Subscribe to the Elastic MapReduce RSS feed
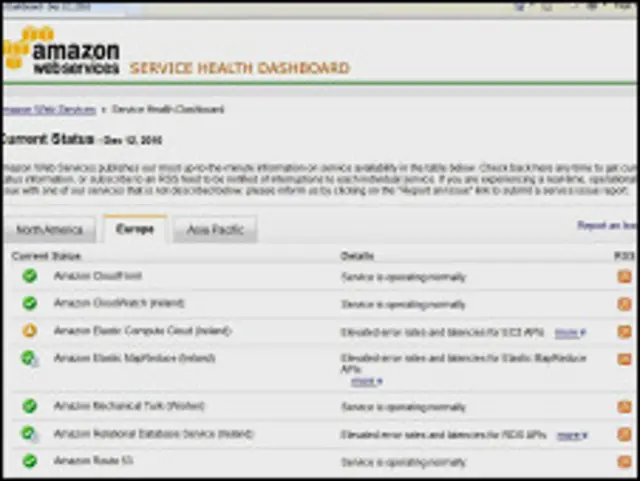Image resolution: width=640 pixels, height=481 pixels. [x=624, y=359]
